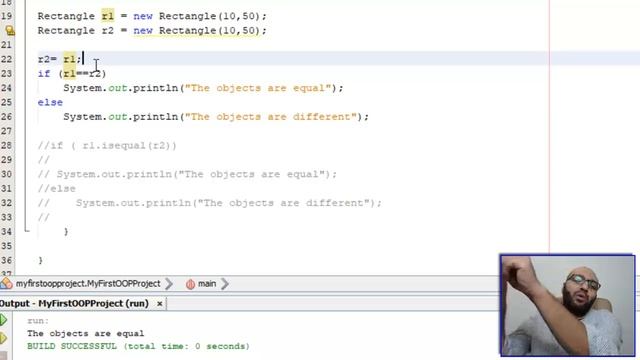Click the main method icon in breadcrumbs
This screenshot has width=640, height=360.
tap(190, 284)
